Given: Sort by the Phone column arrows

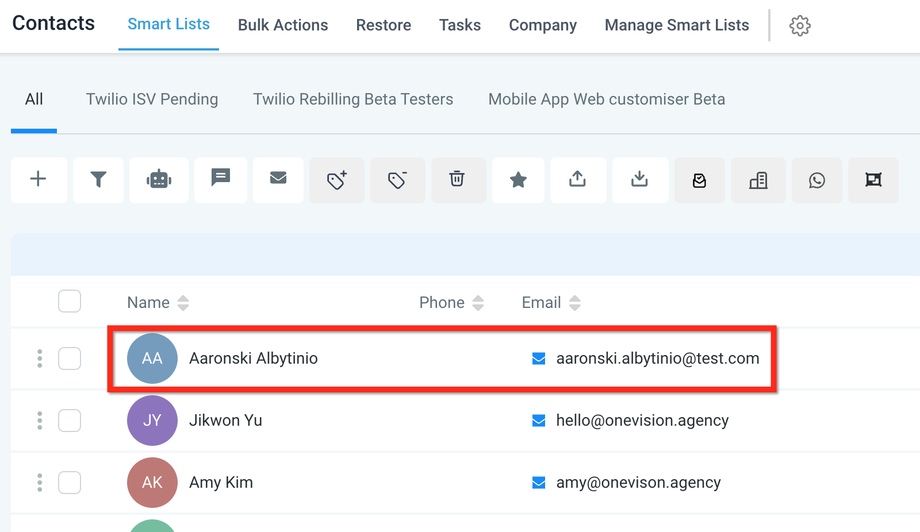Looking at the screenshot, I should click(x=478, y=303).
